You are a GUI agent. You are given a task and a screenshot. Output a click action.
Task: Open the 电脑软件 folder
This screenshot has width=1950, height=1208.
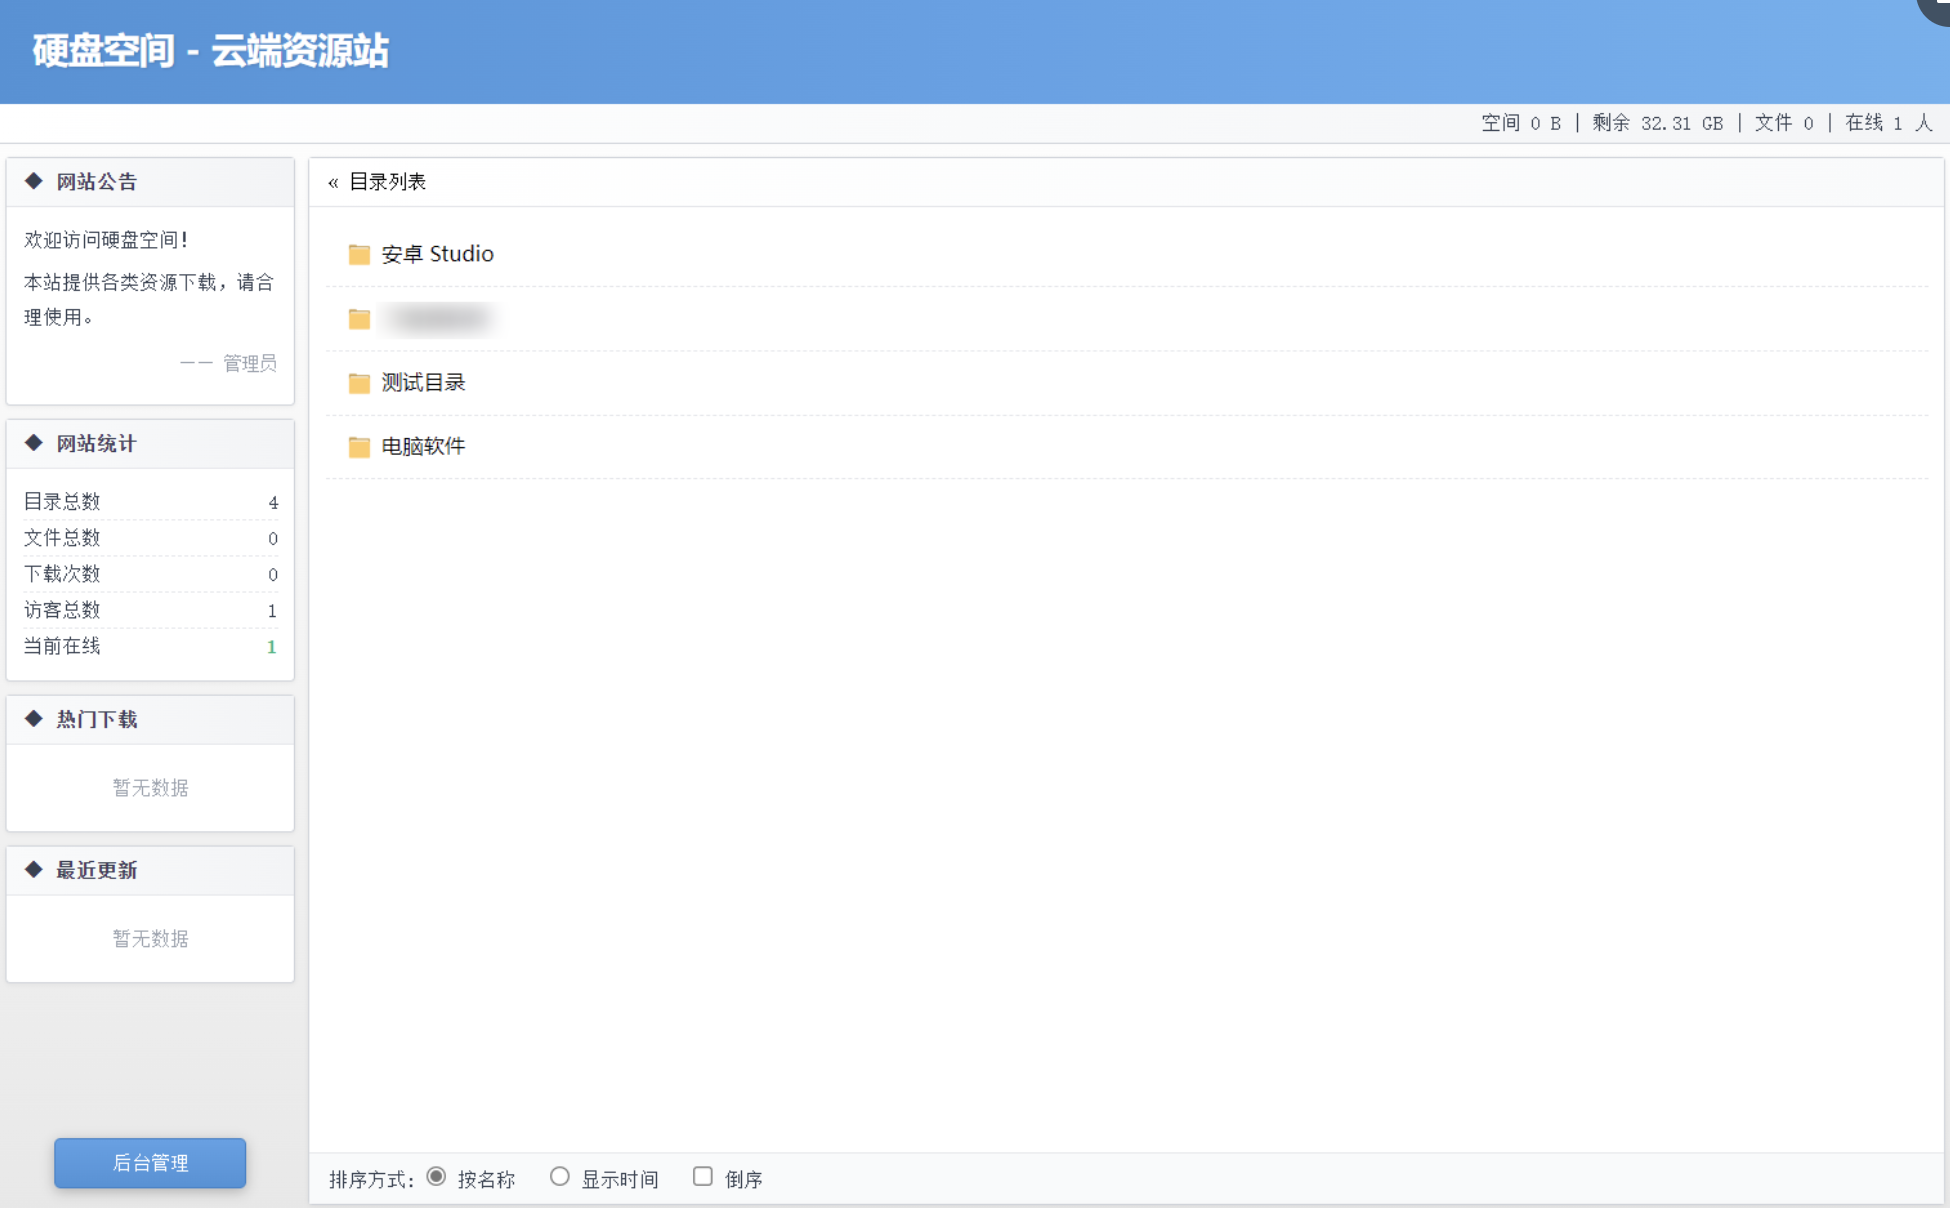coord(423,447)
